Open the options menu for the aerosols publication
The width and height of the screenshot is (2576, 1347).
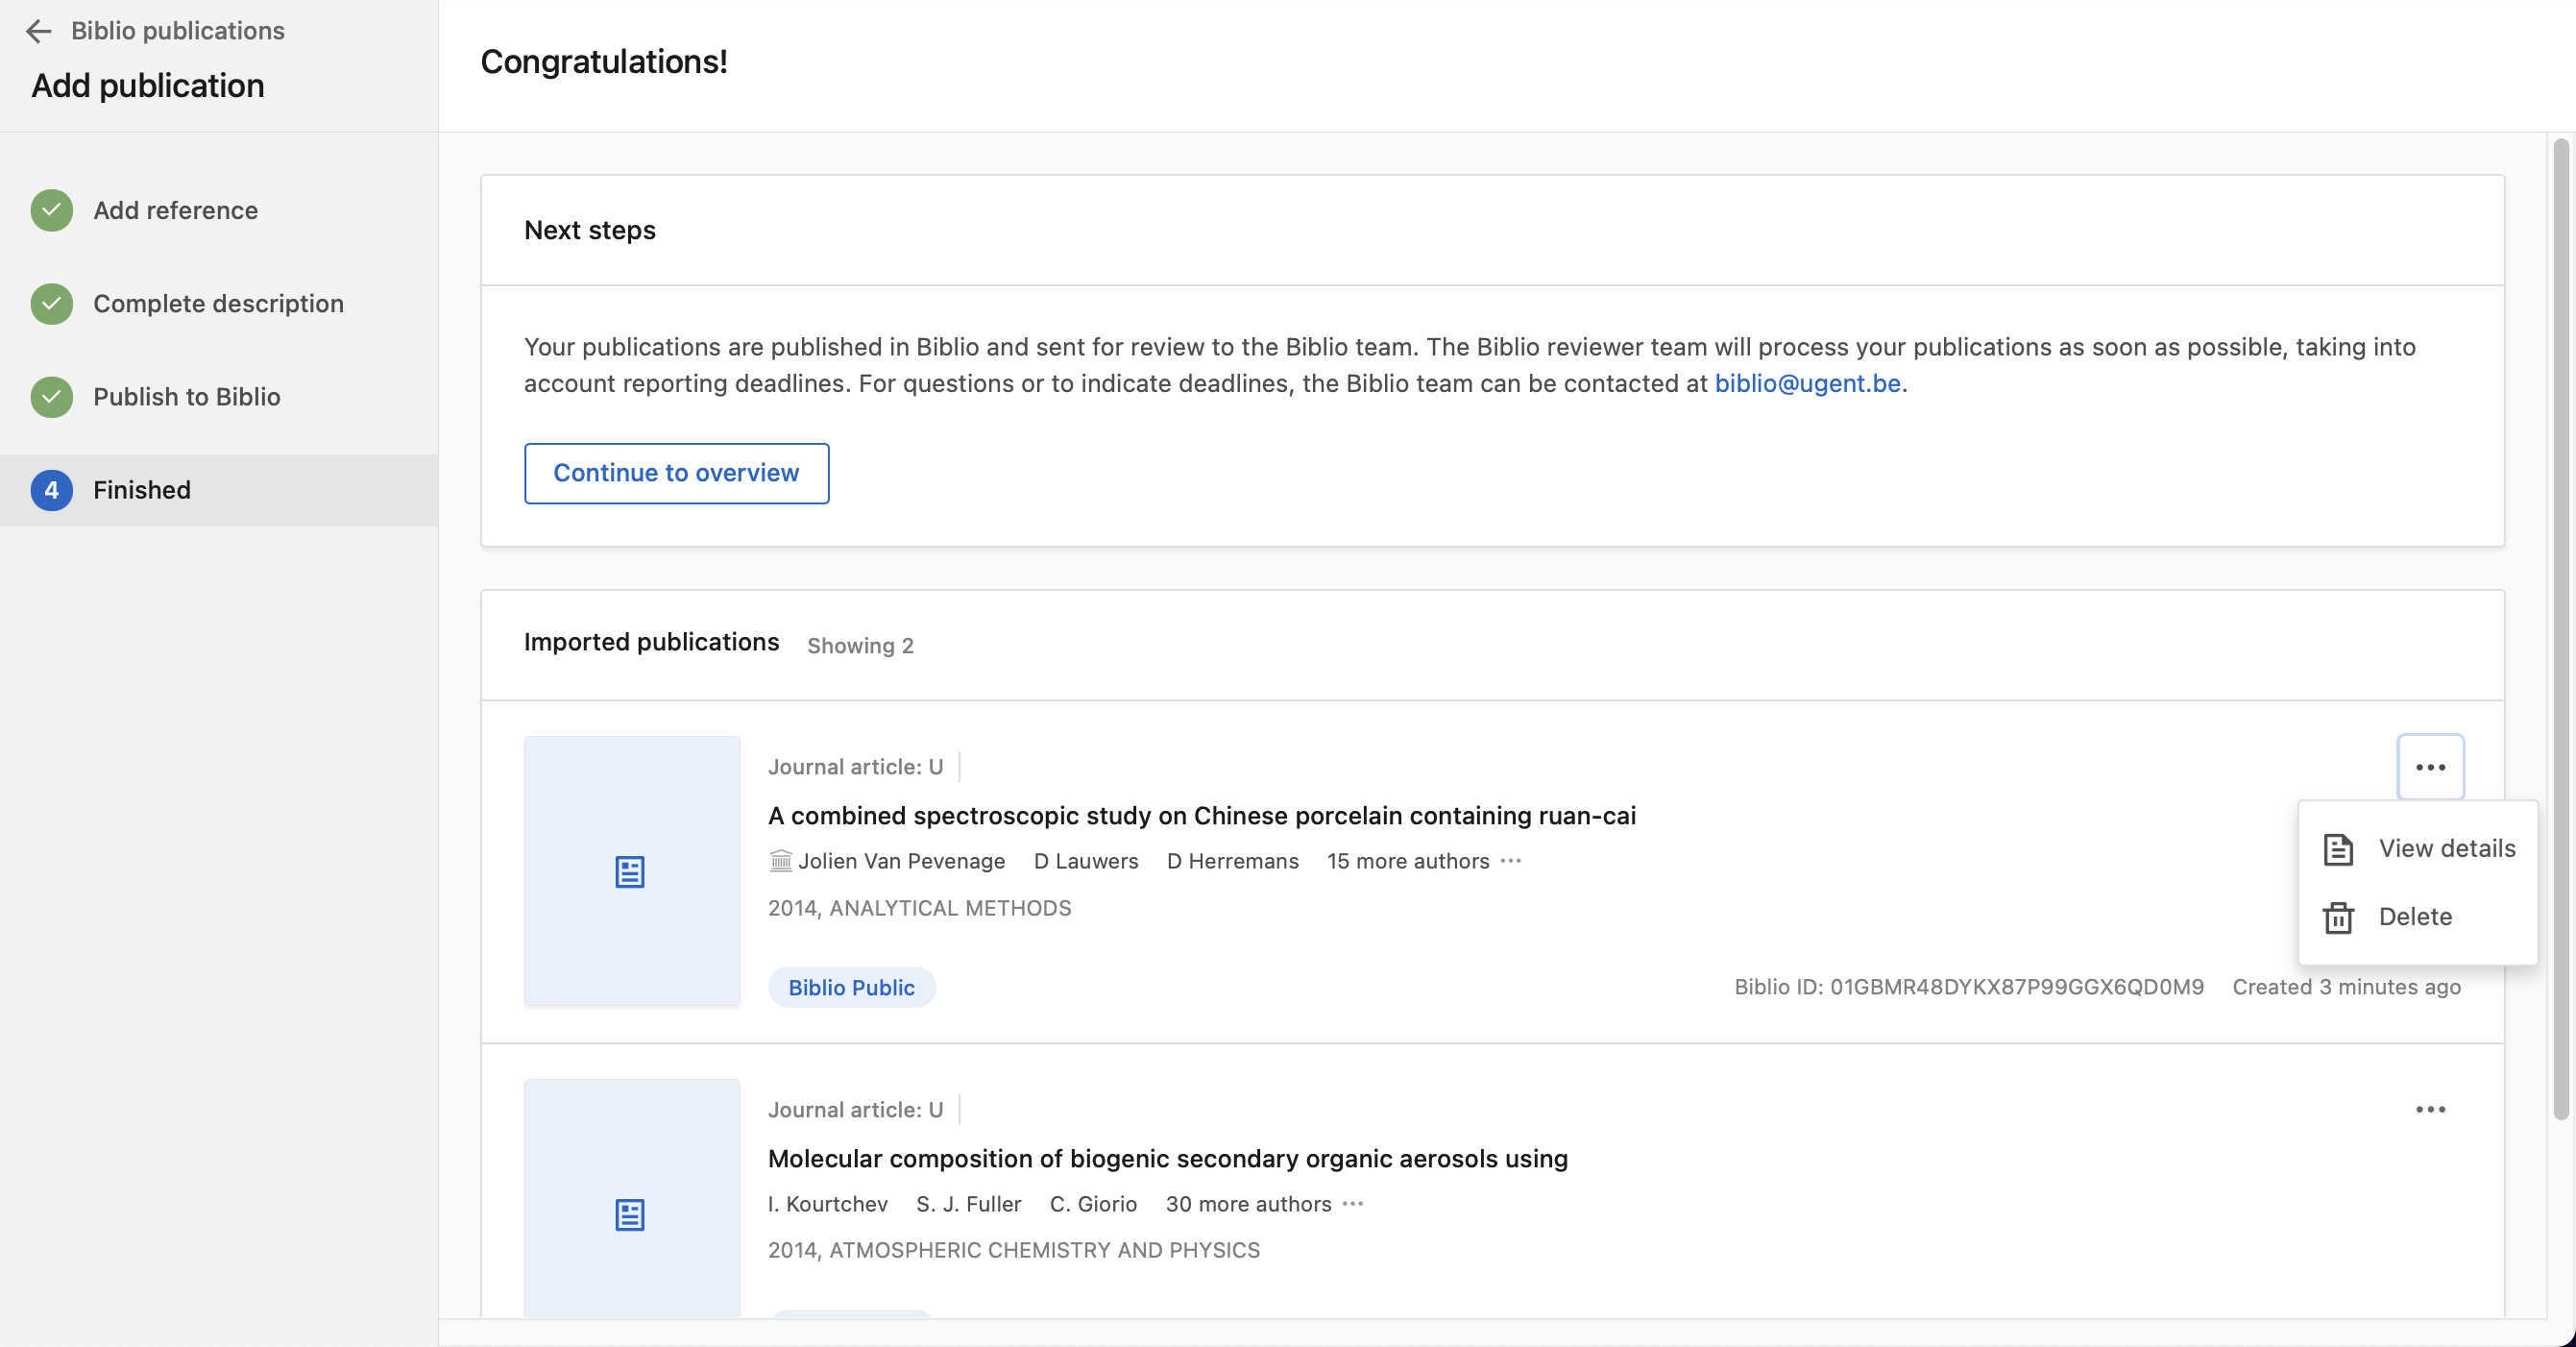[x=2430, y=1109]
